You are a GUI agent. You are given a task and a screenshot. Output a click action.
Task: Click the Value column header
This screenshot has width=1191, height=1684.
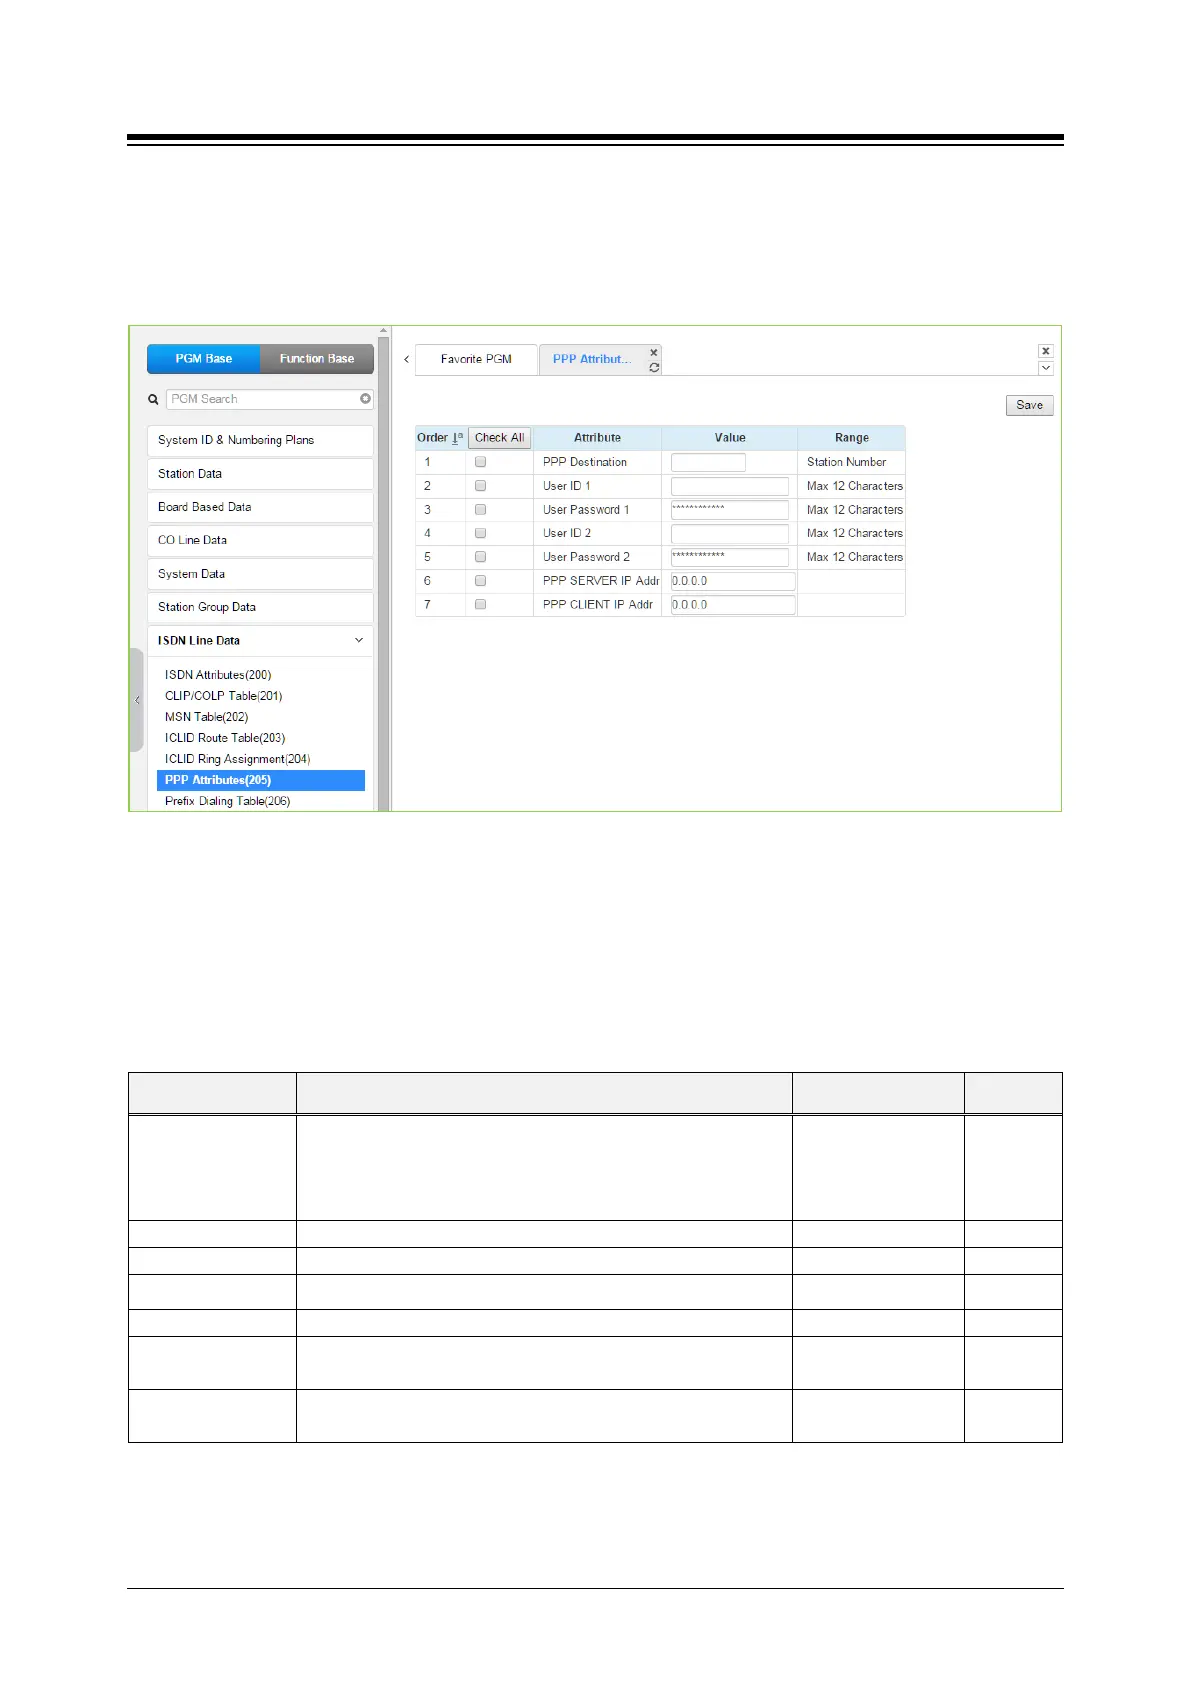pyautogui.click(x=730, y=438)
